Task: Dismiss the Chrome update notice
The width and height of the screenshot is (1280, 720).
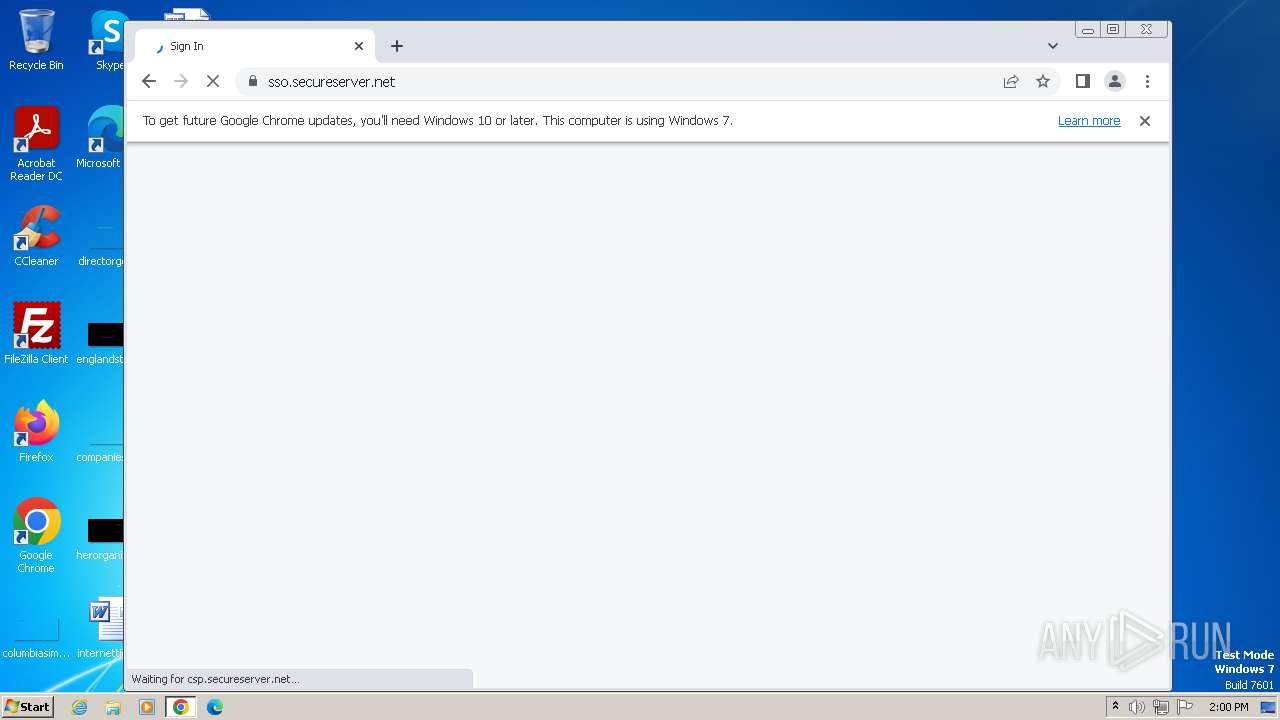Action: (x=1145, y=121)
